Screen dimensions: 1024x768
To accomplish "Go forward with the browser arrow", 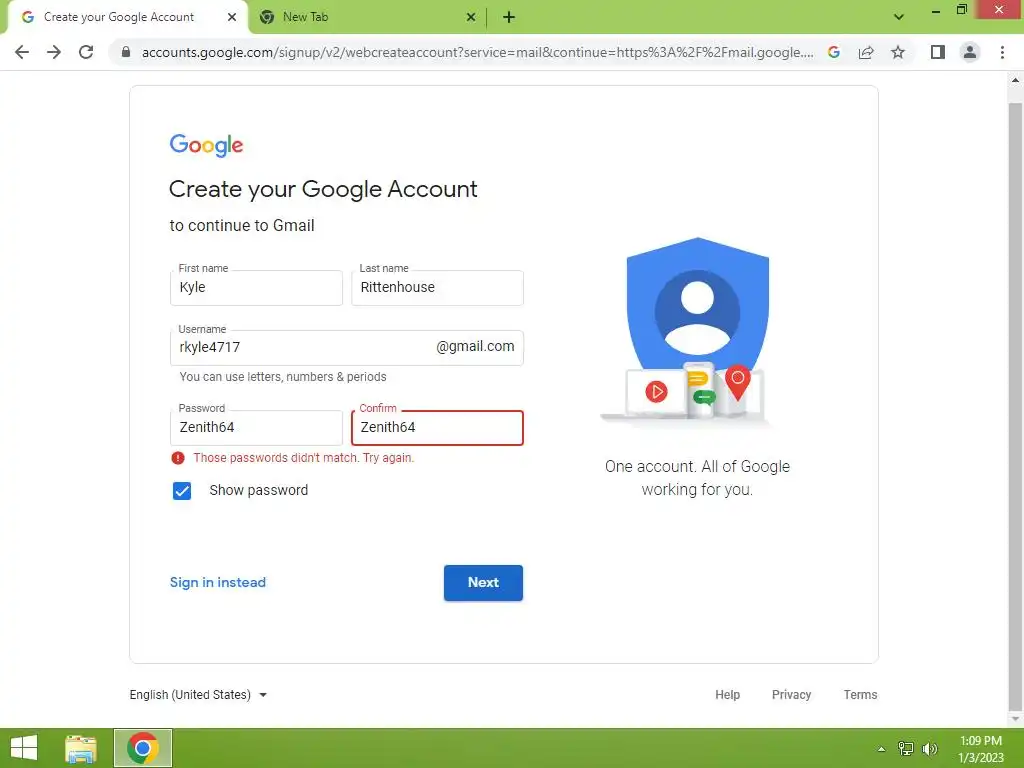I will tap(54, 52).
